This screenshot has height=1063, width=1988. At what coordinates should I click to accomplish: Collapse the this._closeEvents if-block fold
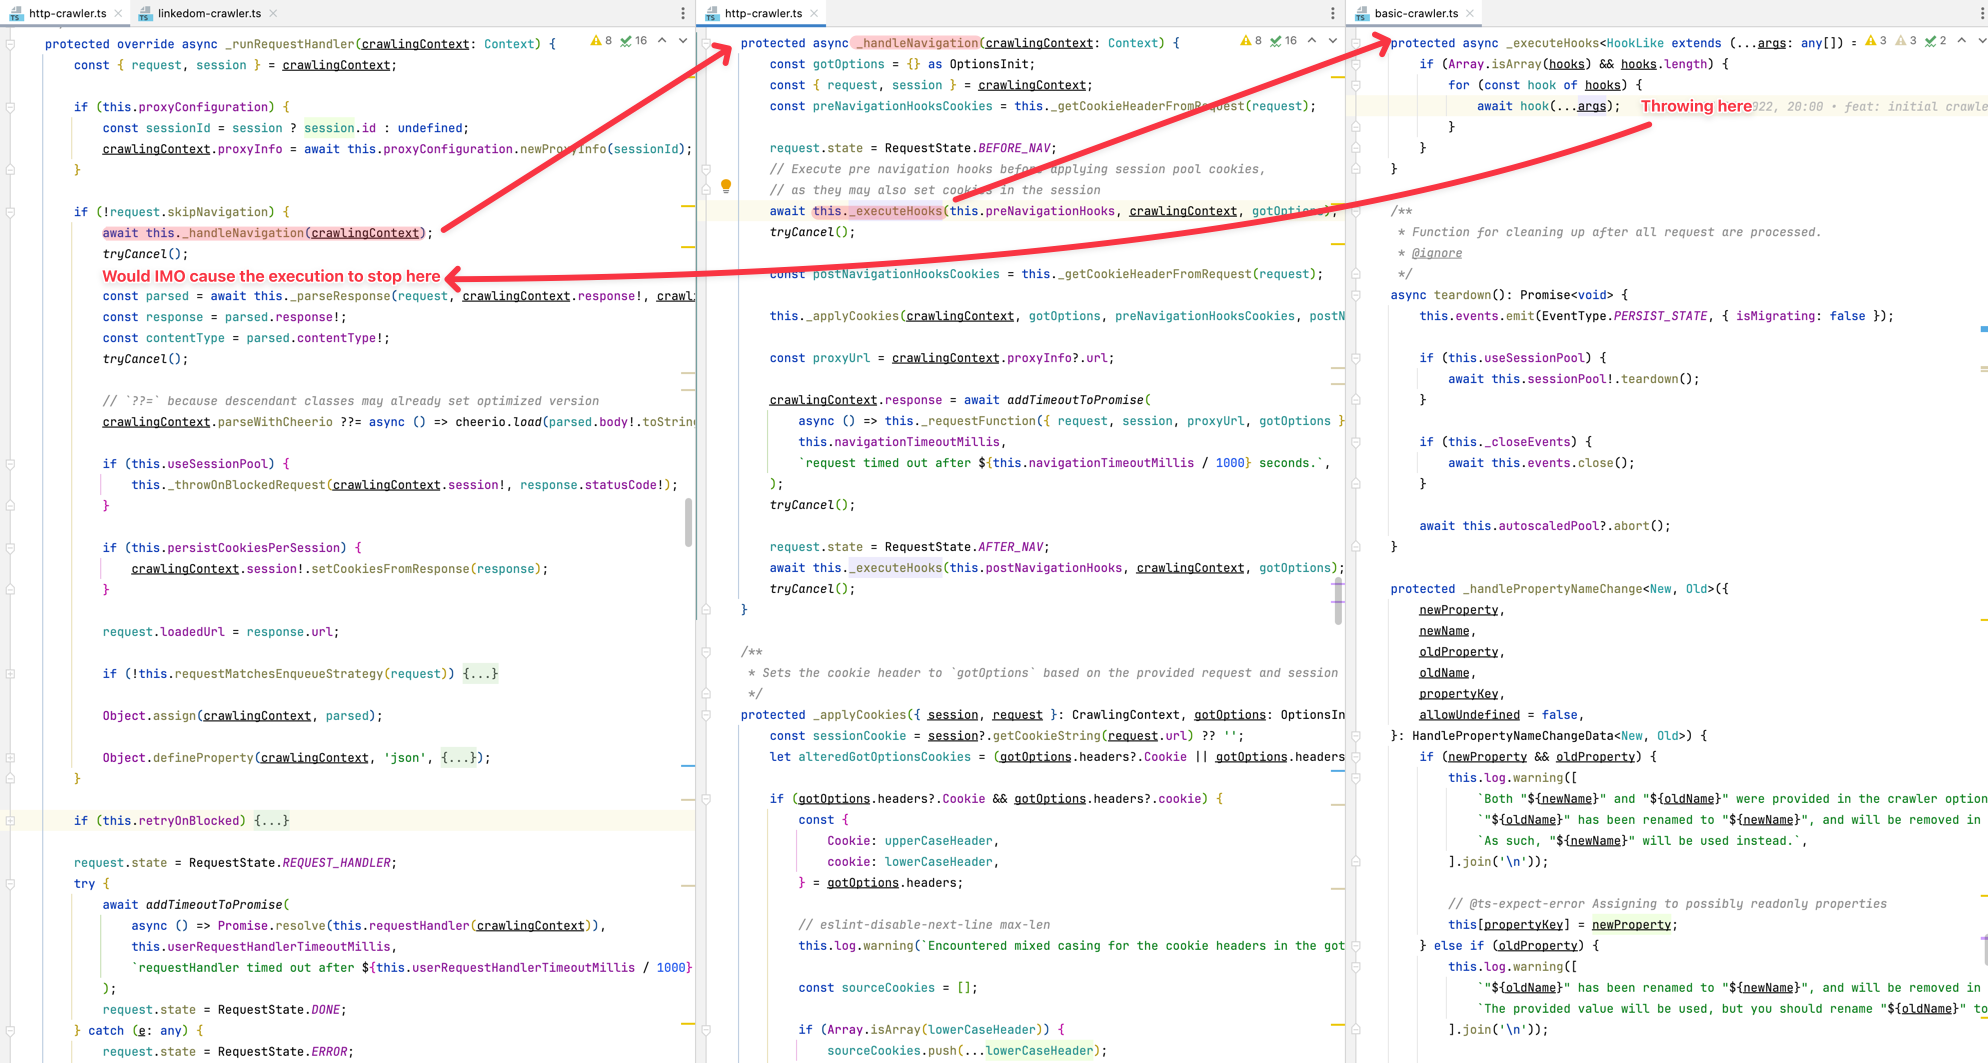tap(1356, 442)
